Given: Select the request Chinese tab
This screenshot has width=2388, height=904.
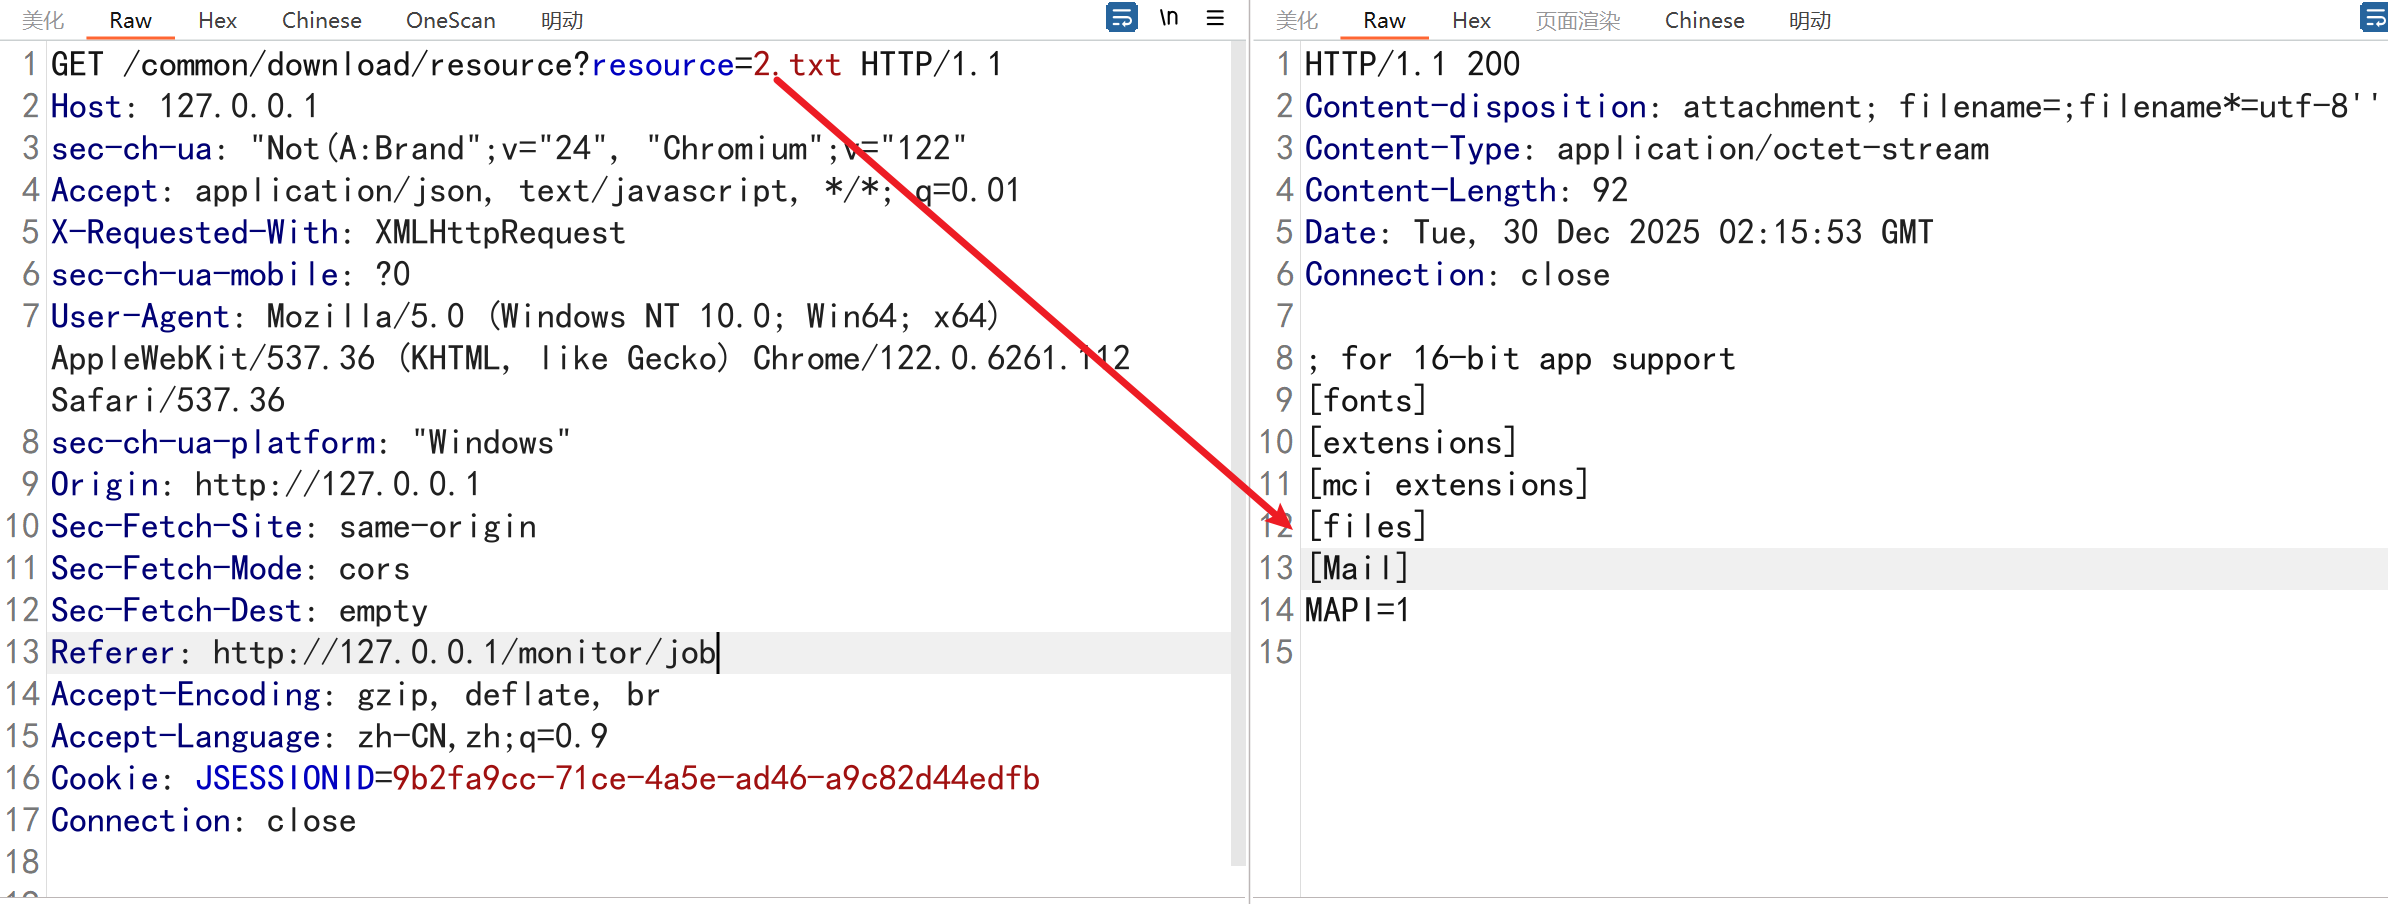Looking at the screenshot, I should 321,21.
